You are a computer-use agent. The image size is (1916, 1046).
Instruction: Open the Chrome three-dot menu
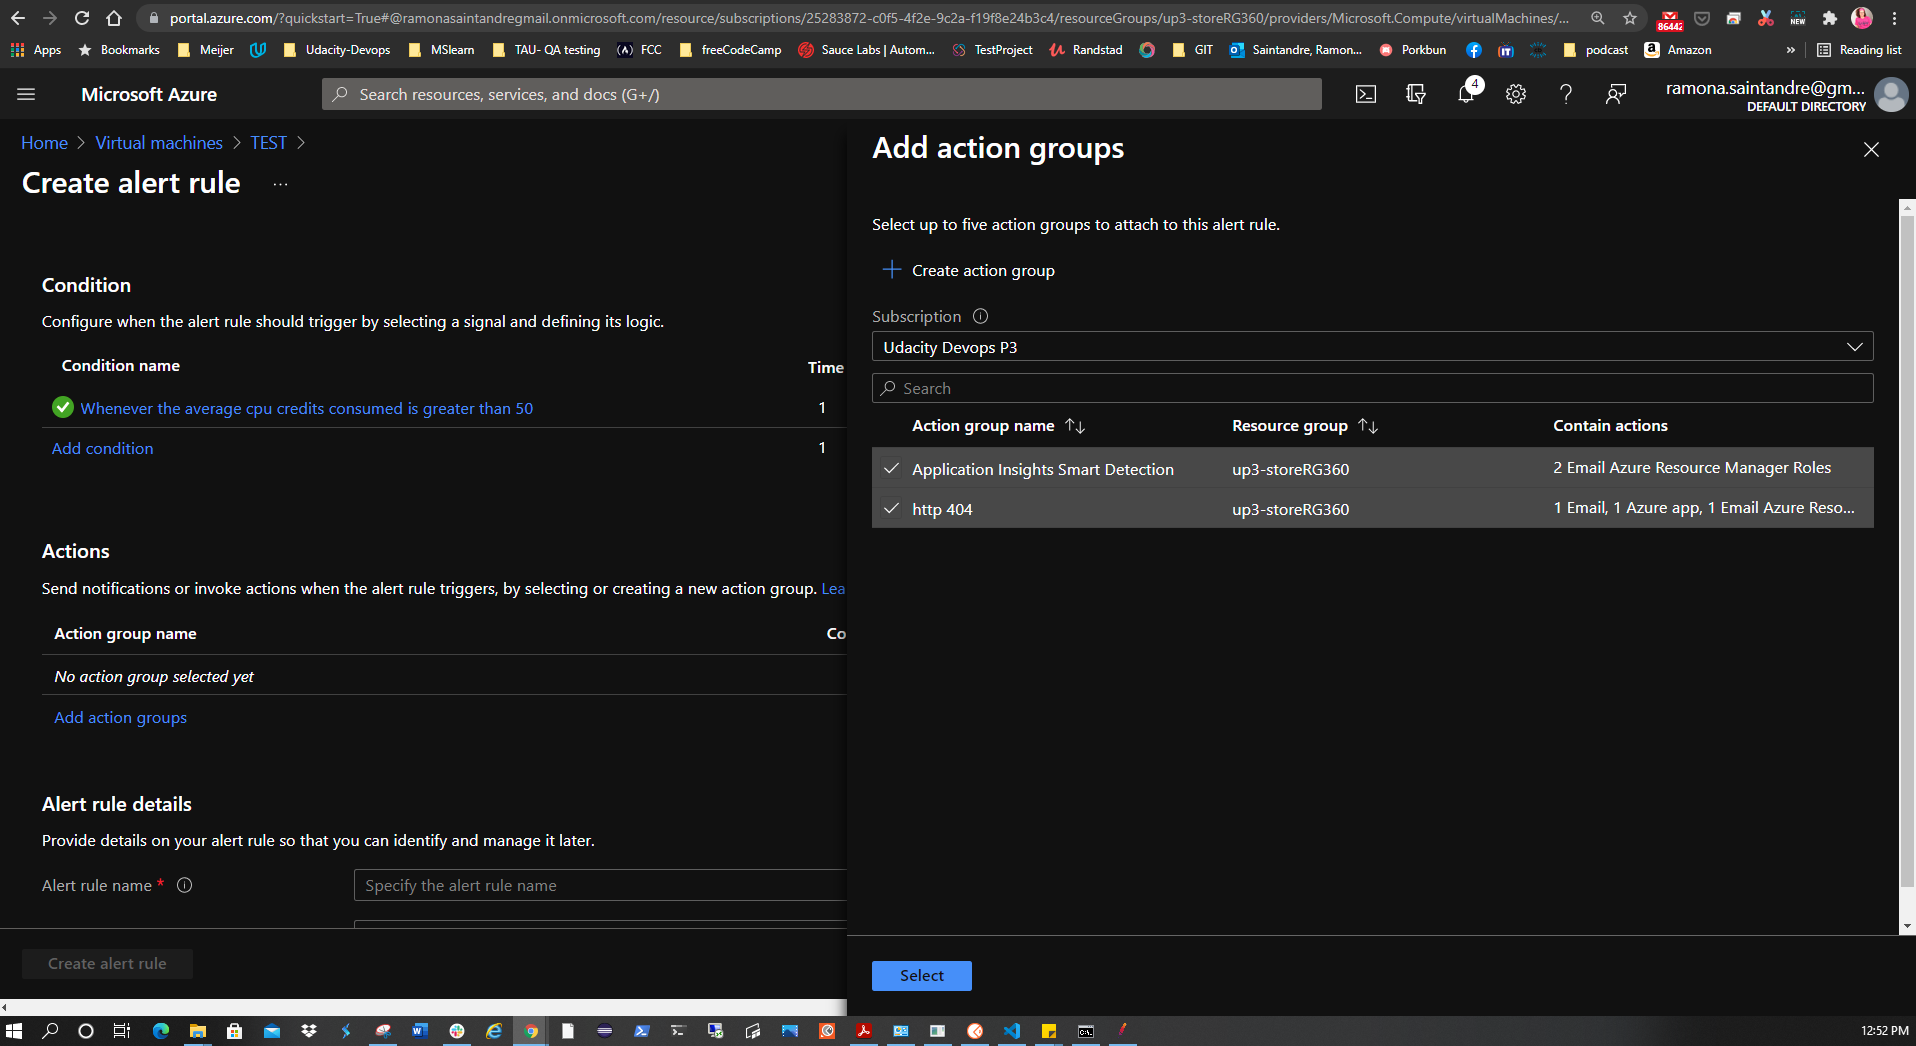coord(1894,18)
